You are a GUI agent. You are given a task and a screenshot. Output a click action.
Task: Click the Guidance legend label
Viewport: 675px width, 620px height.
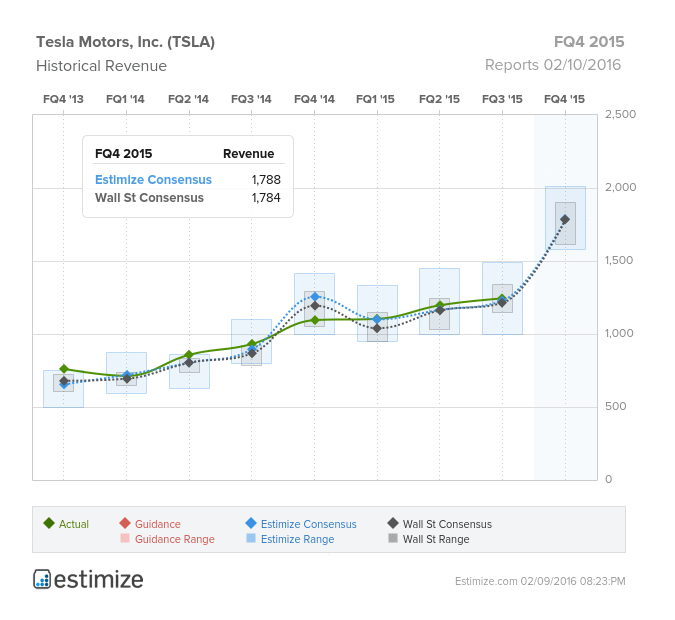(x=158, y=524)
